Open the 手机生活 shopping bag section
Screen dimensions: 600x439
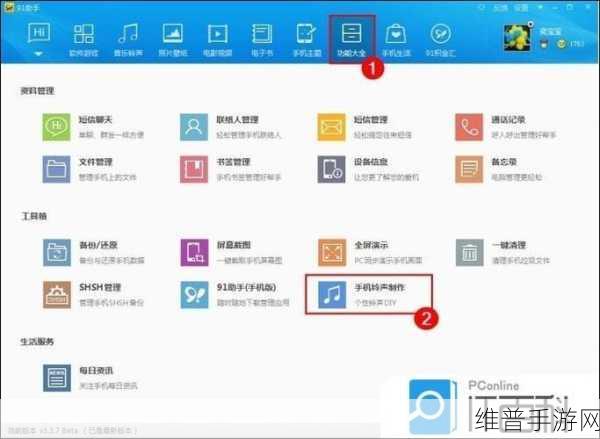point(396,40)
